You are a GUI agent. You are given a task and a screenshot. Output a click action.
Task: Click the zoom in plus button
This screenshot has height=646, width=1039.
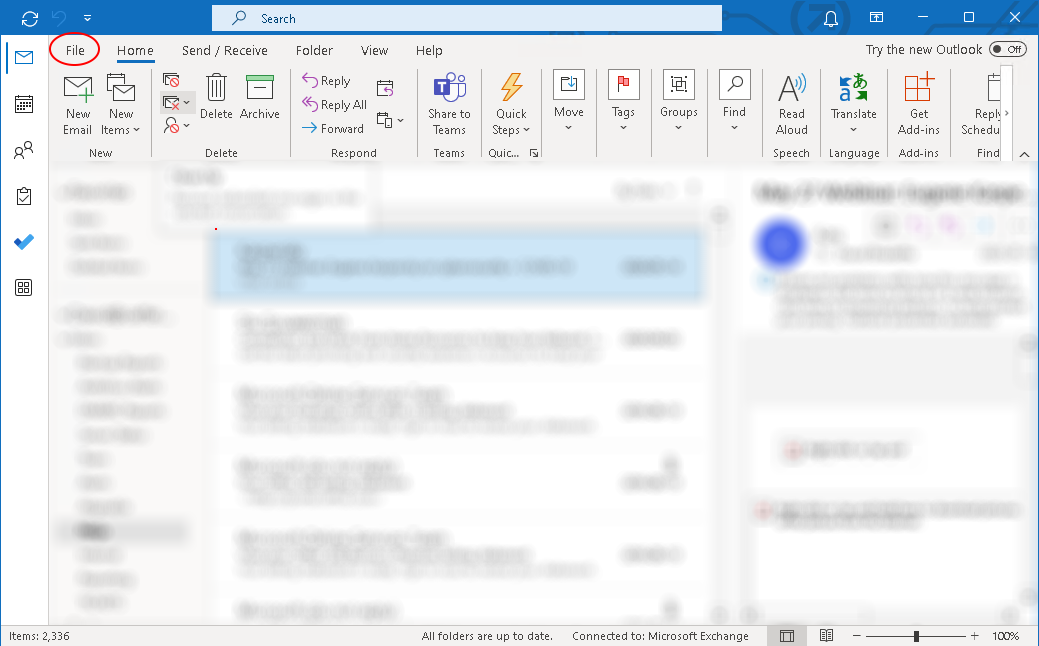pyautogui.click(x=974, y=636)
